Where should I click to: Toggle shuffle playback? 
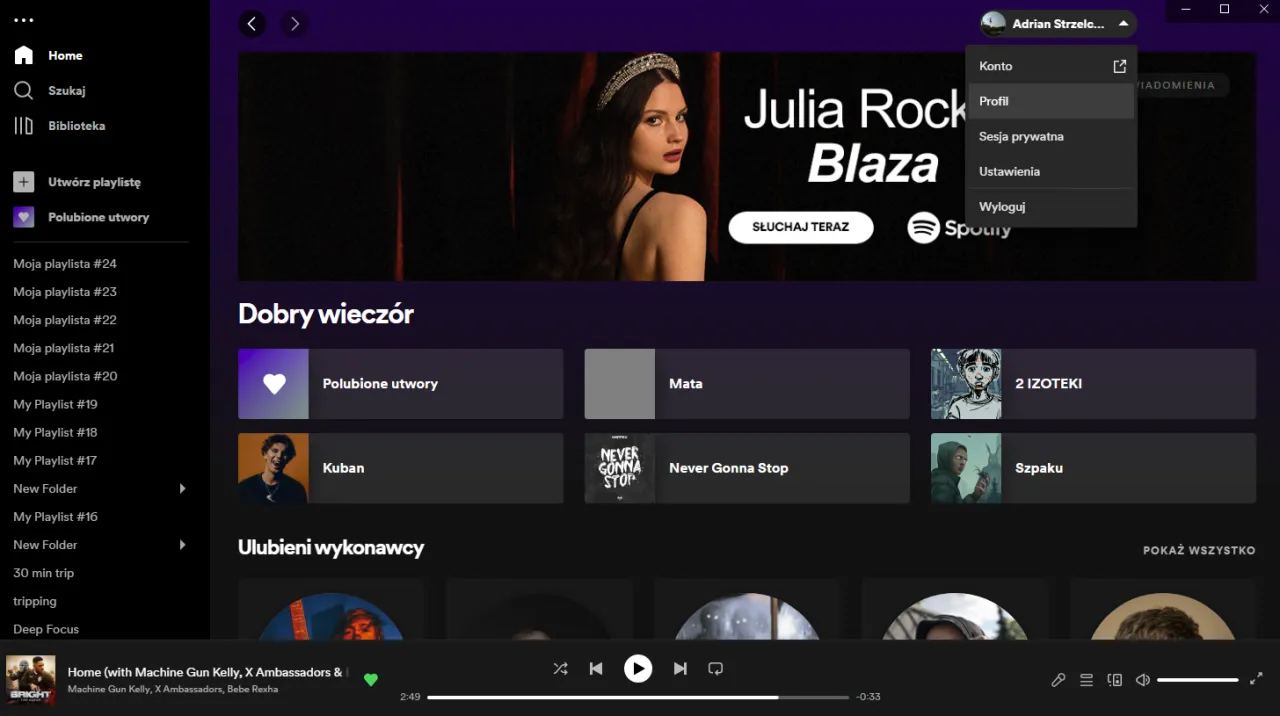coord(560,668)
